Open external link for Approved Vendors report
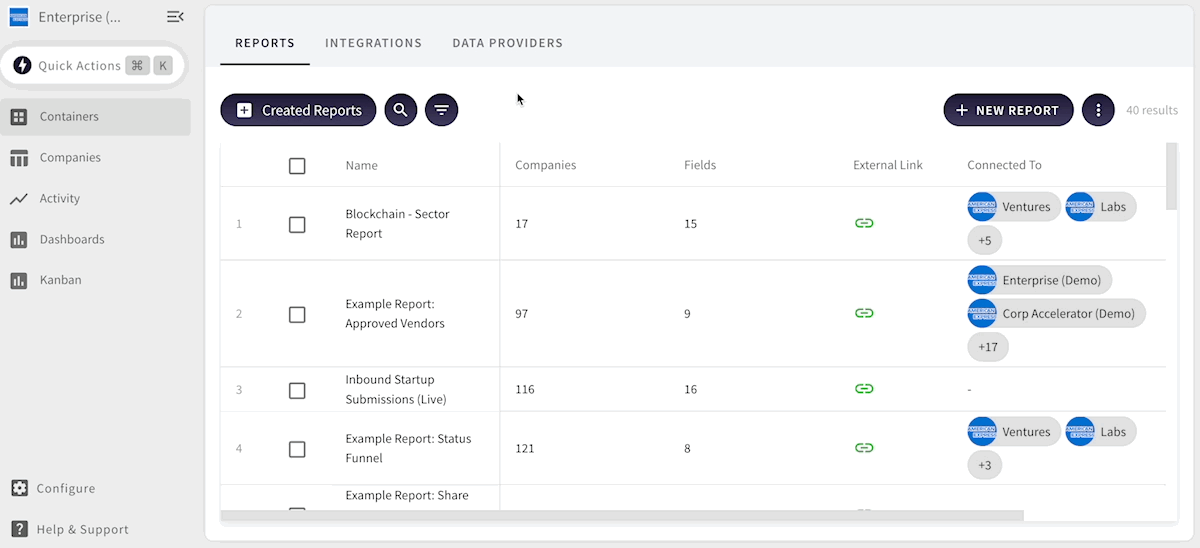Screen dimensions: 1200x548 [864, 313]
